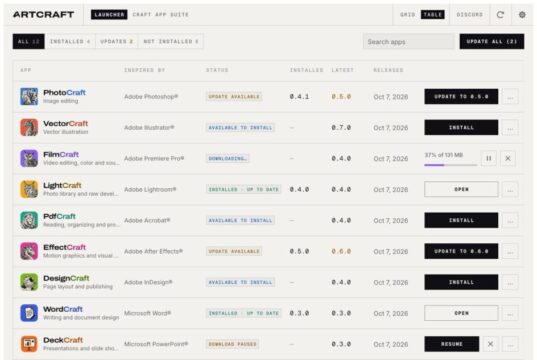The width and height of the screenshot is (537, 360).
Task: Filter by Installed apps
Action: coord(70,41)
